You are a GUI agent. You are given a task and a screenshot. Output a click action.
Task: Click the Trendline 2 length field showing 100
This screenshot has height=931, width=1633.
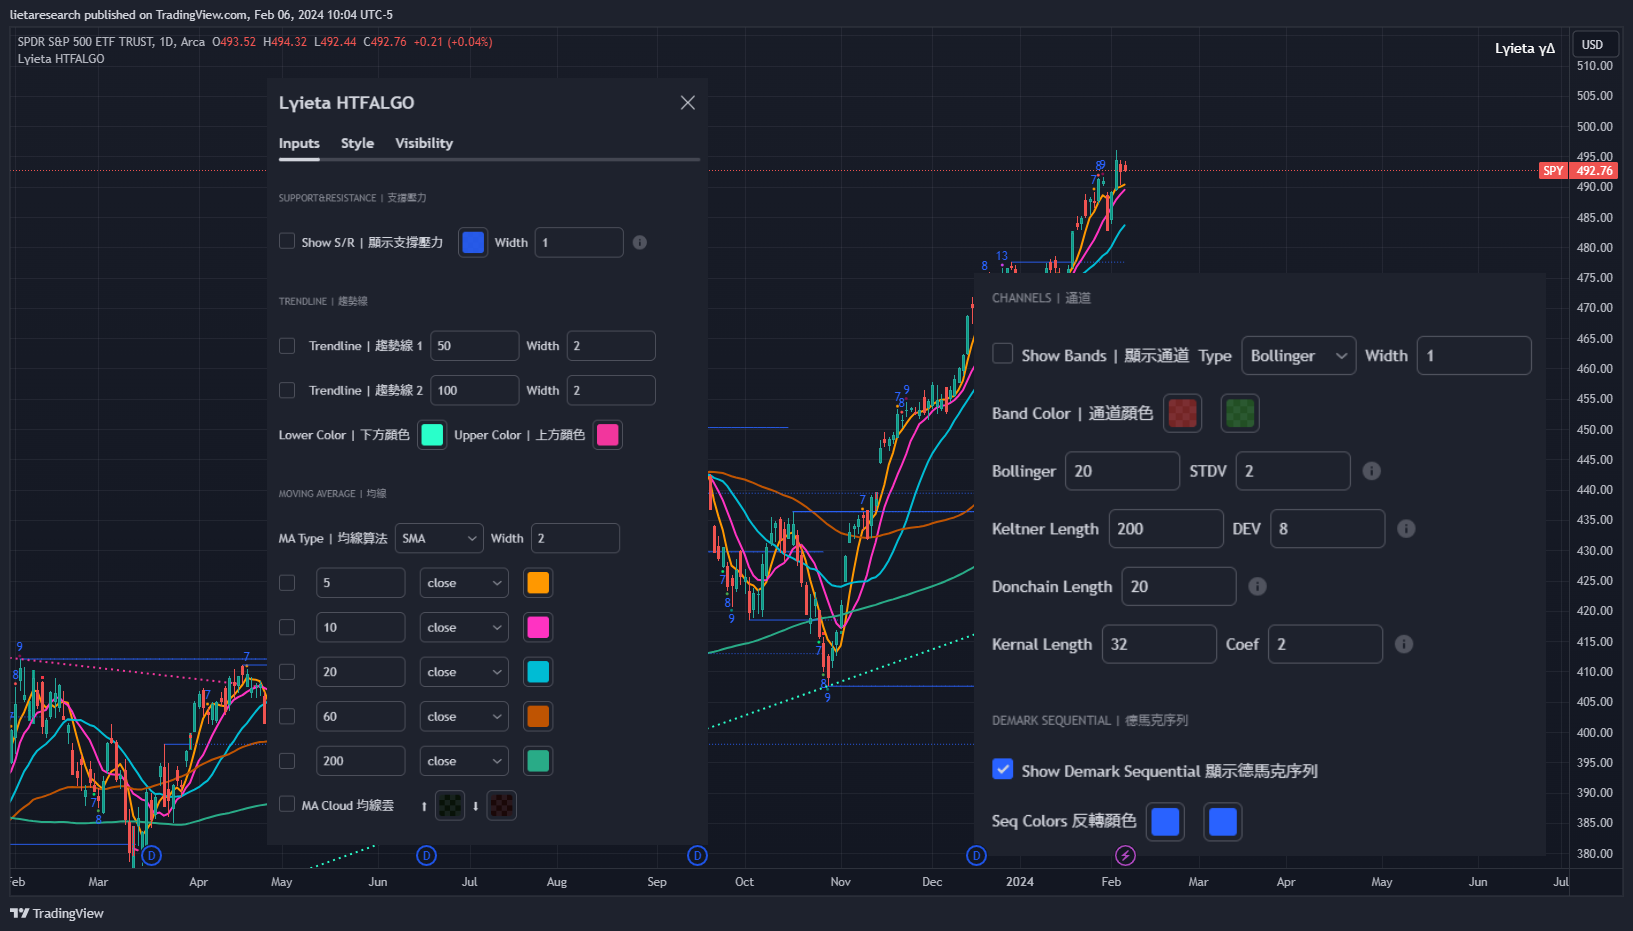(x=474, y=390)
